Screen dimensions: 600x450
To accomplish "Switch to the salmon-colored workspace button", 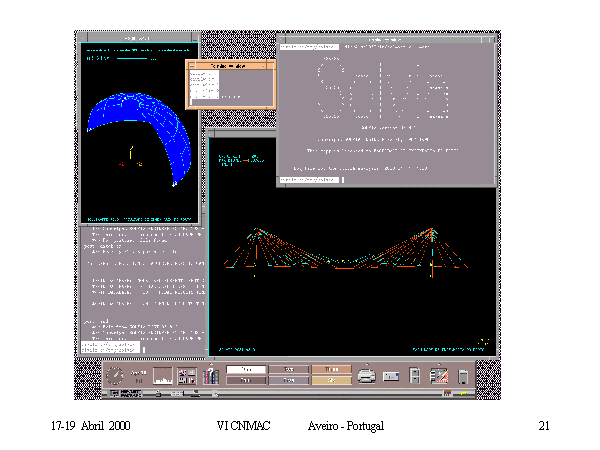I will (x=331, y=369).
